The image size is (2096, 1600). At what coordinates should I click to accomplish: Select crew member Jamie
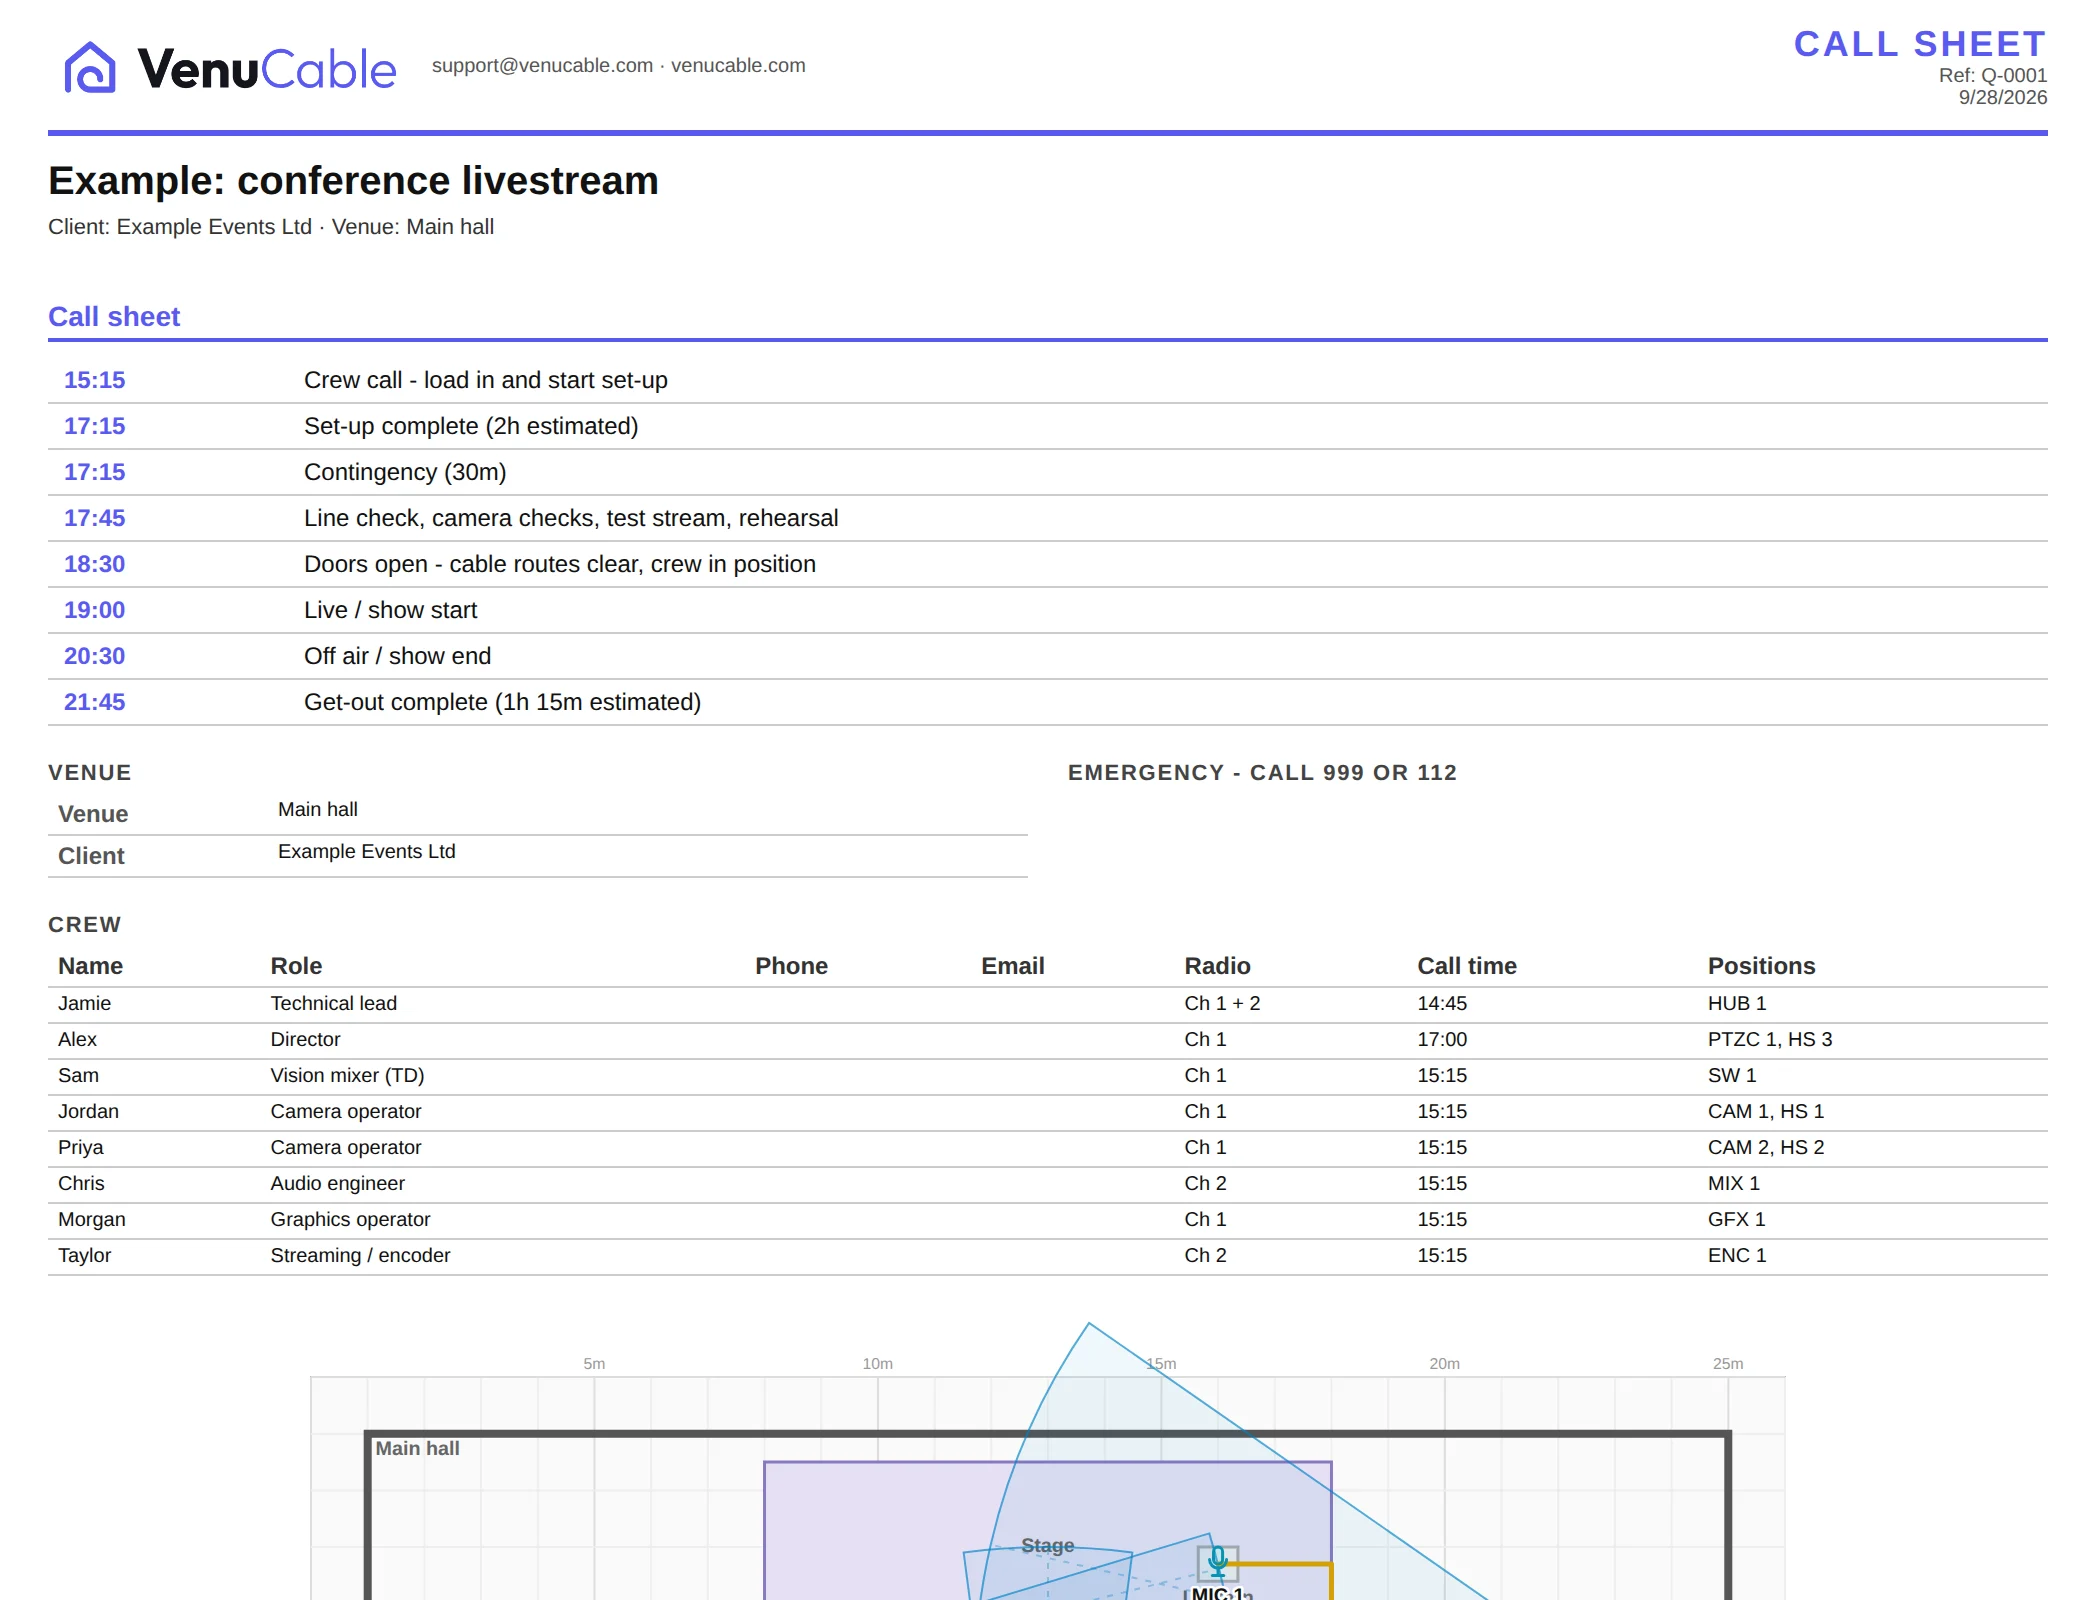(x=85, y=1003)
